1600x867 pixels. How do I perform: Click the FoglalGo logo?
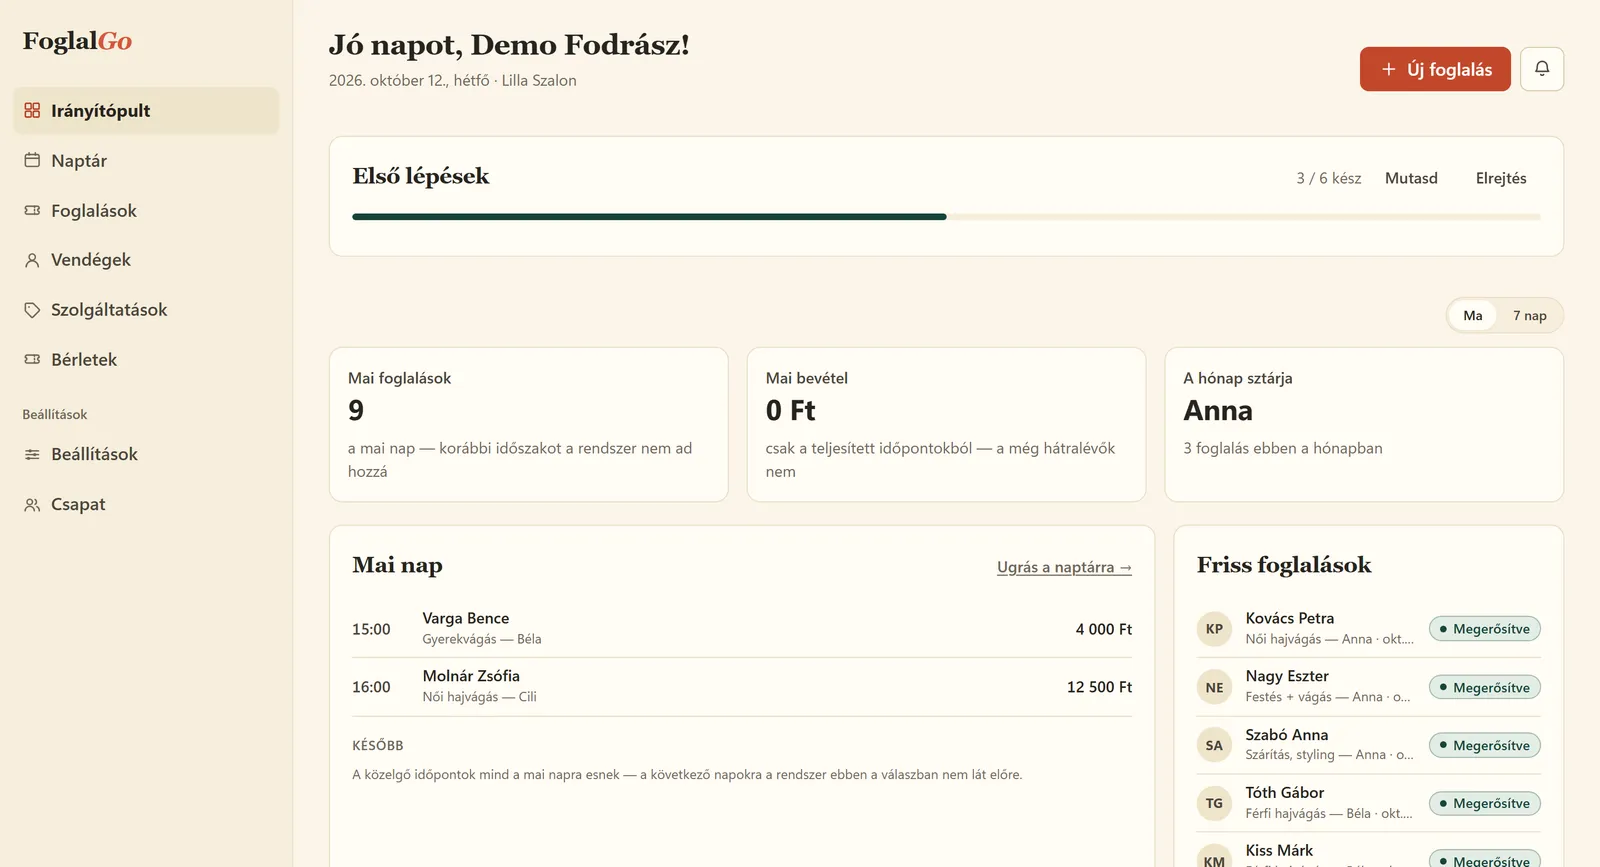point(77,41)
